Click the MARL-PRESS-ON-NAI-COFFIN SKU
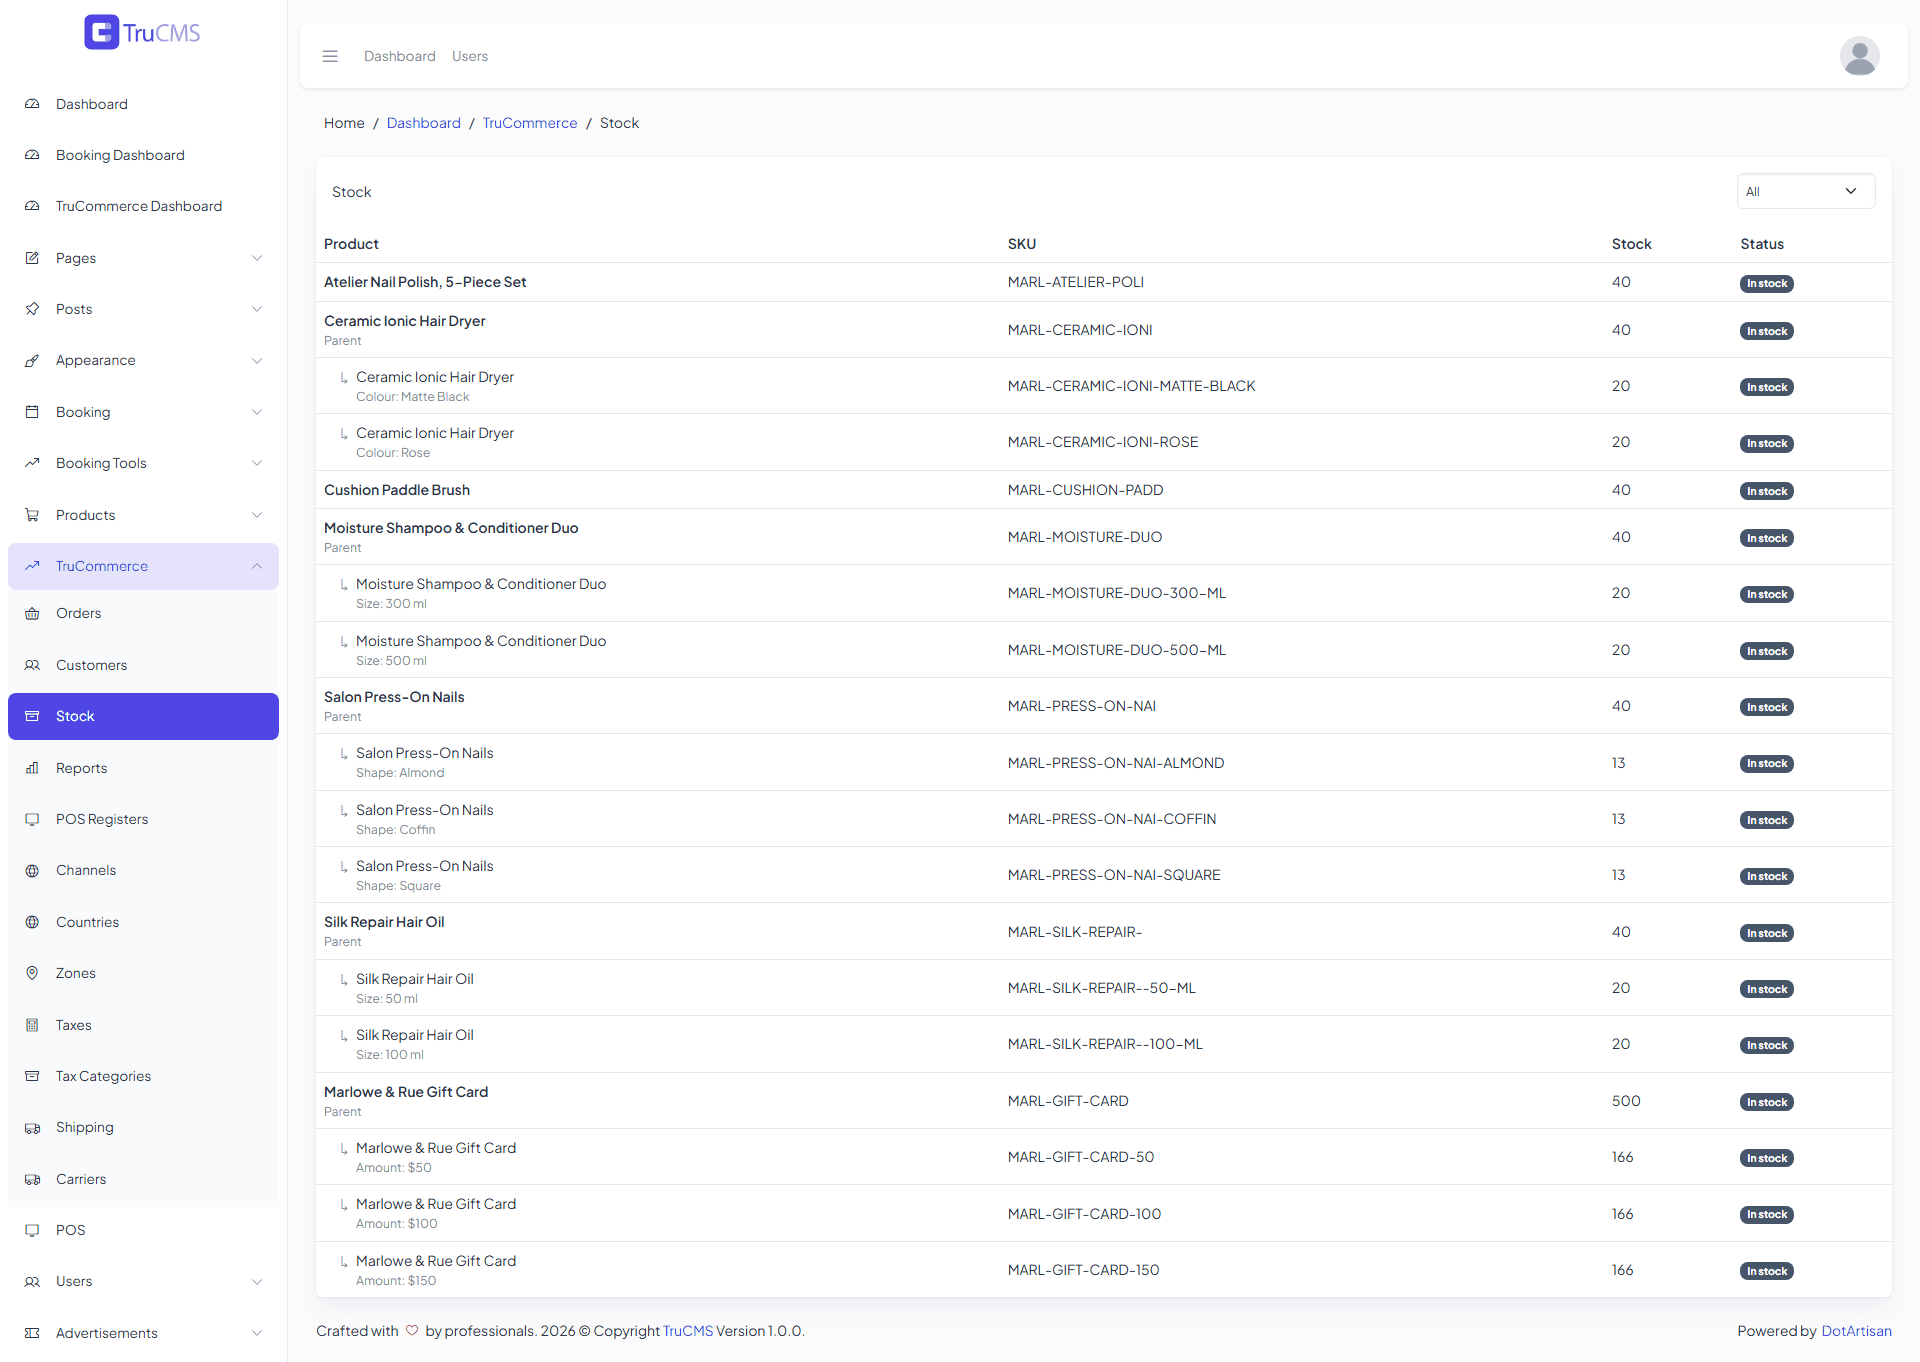This screenshot has width=1920, height=1362. point(1112,819)
